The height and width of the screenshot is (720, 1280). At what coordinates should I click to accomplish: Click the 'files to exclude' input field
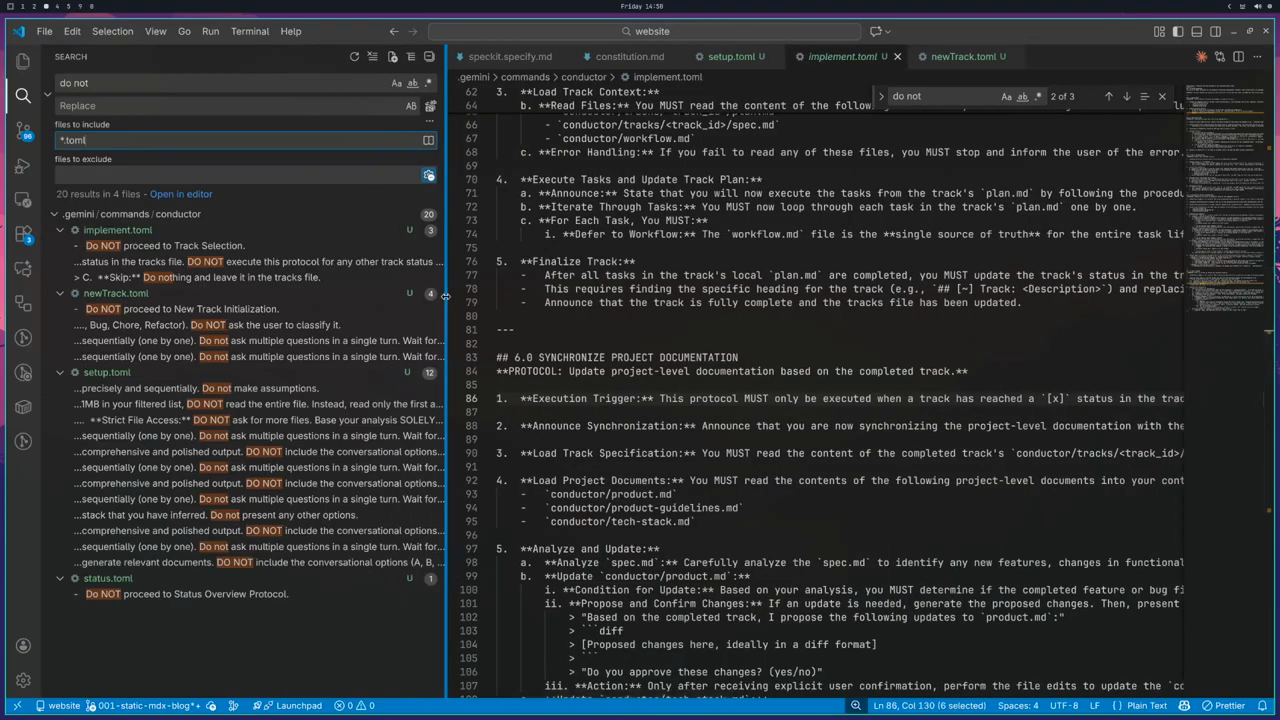pyautogui.click(x=235, y=176)
